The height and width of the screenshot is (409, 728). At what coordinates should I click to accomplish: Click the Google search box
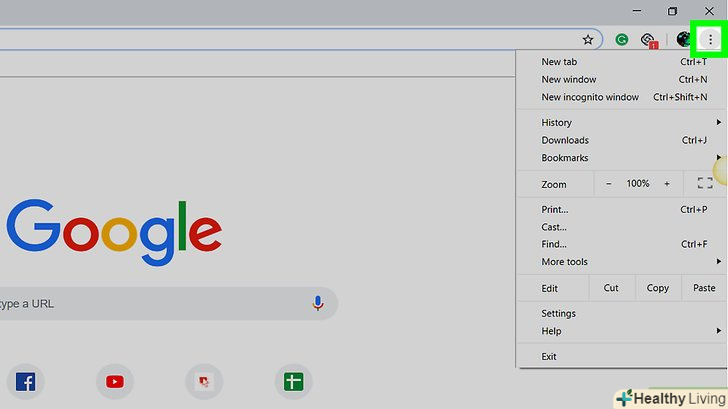pyautogui.click(x=167, y=304)
